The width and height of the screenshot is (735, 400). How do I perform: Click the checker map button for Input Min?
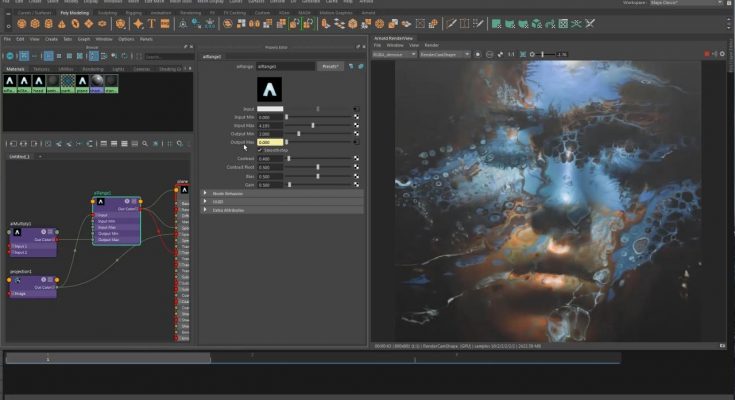click(356, 117)
